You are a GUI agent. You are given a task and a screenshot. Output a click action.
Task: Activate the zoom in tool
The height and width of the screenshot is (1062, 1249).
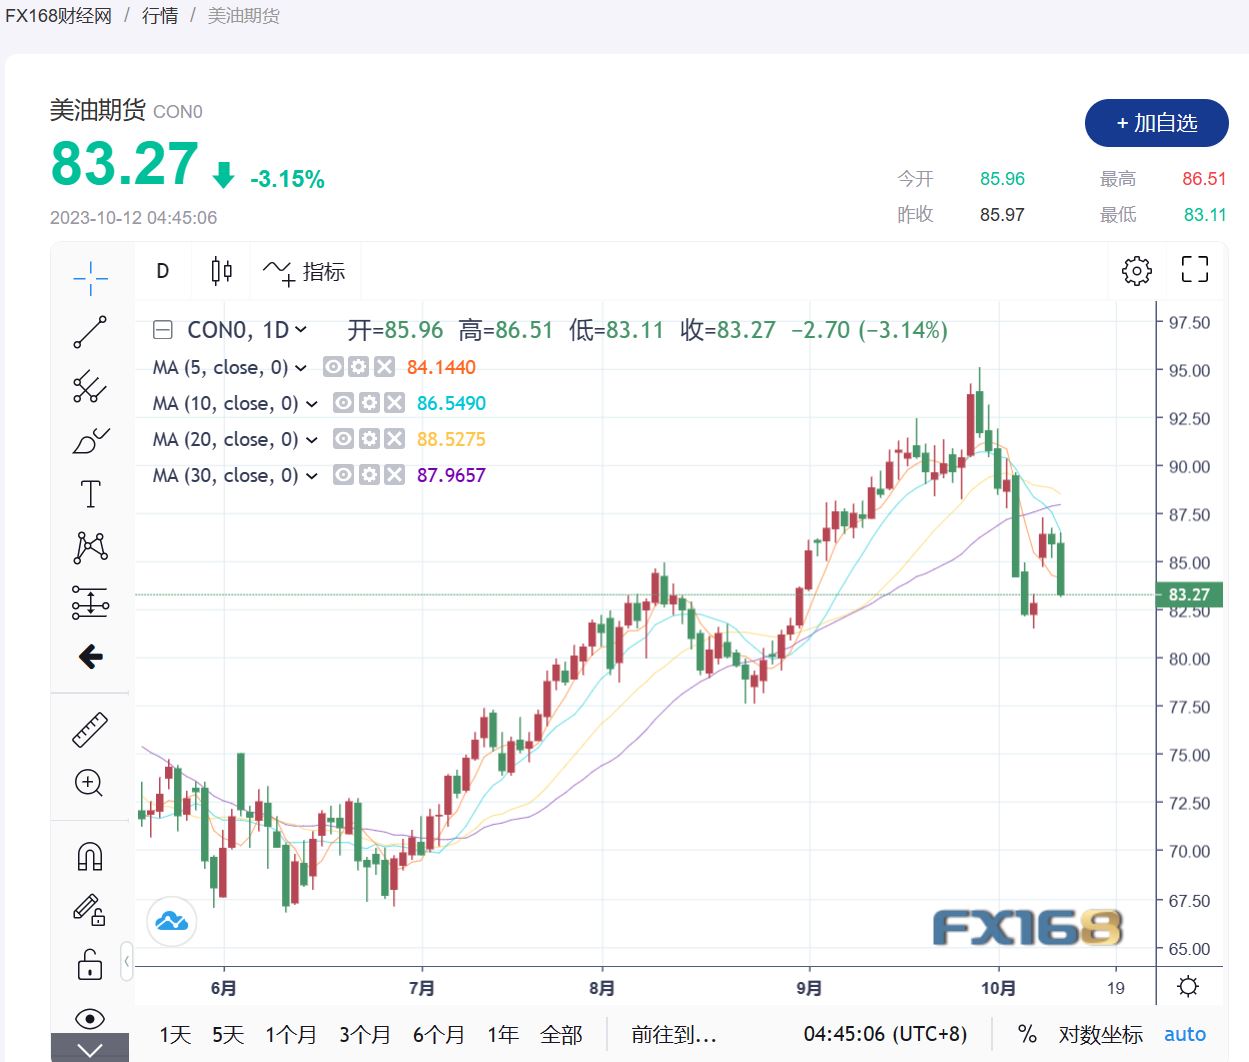click(90, 783)
